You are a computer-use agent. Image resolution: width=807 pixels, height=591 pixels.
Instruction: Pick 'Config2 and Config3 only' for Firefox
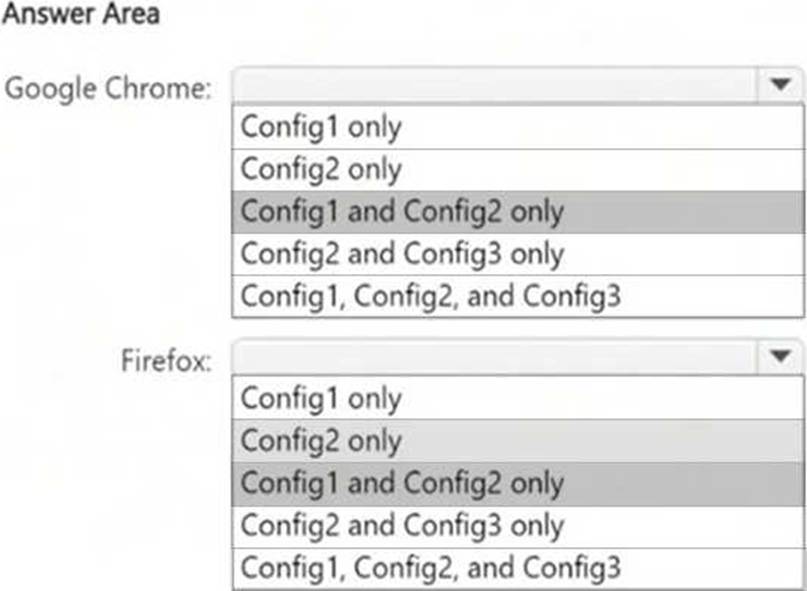(402, 526)
